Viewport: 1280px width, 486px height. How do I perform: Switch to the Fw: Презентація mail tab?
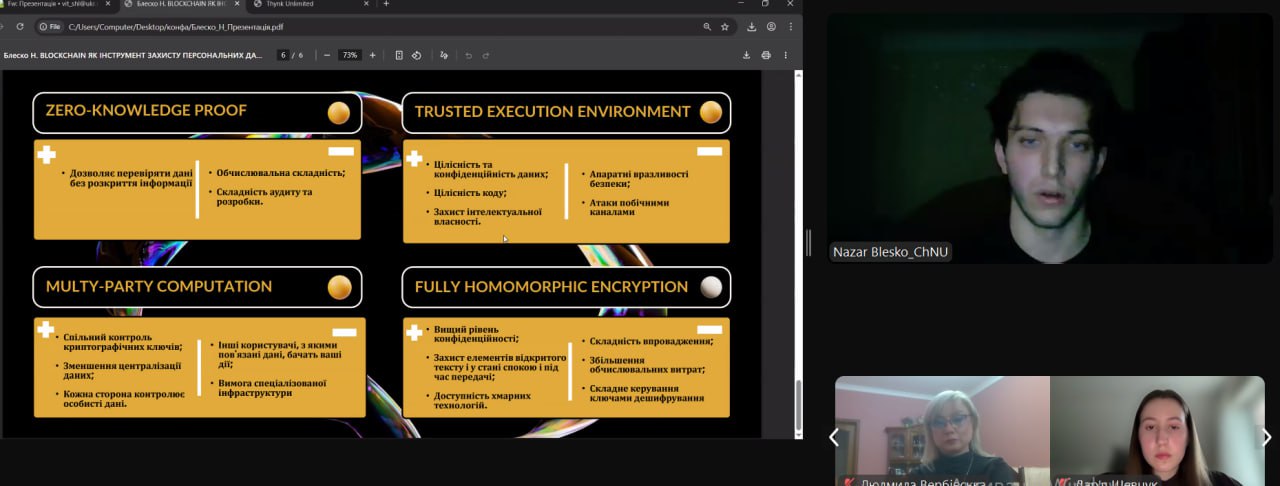(x=50, y=4)
